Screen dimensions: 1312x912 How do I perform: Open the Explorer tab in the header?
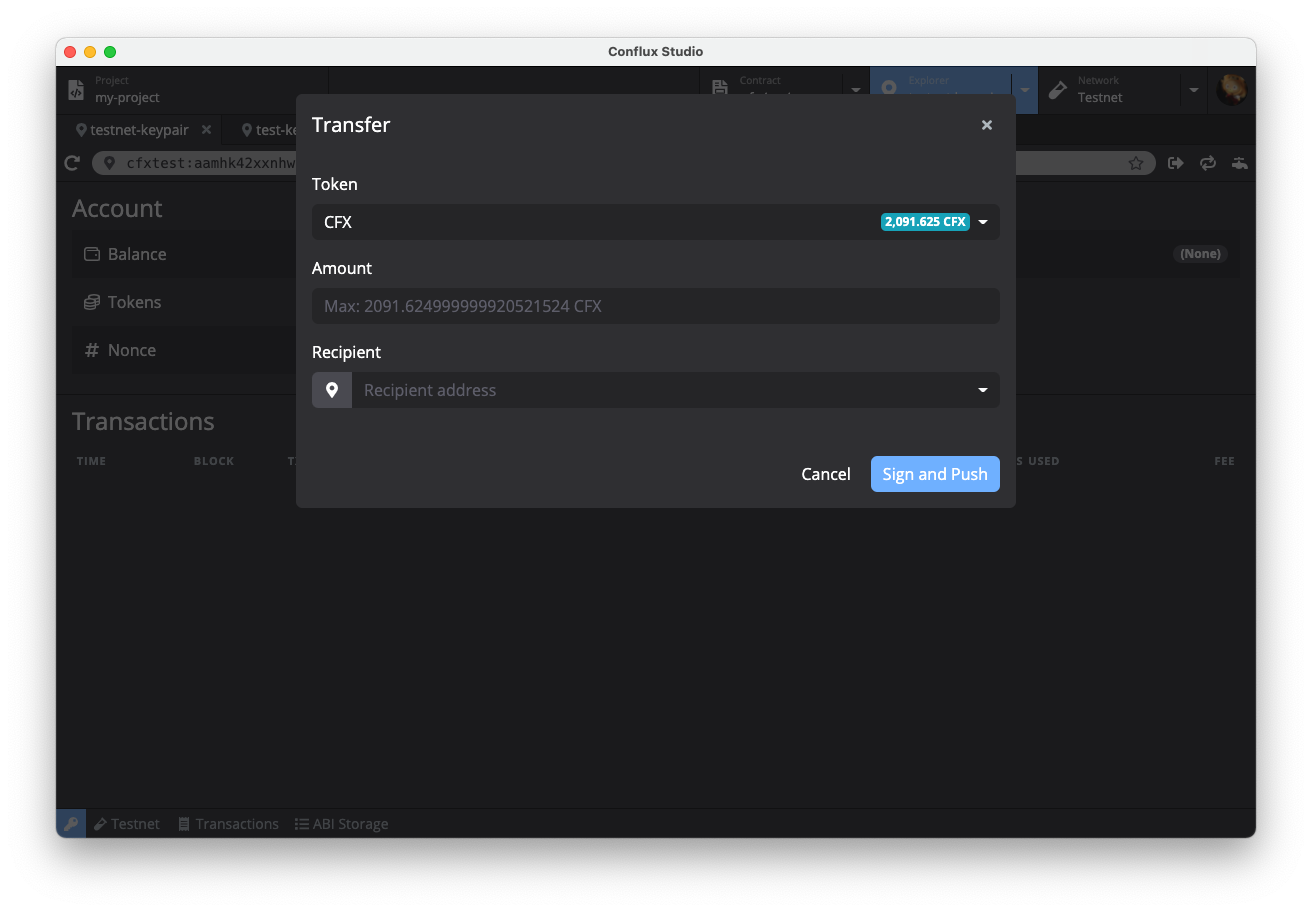[941, 90]
